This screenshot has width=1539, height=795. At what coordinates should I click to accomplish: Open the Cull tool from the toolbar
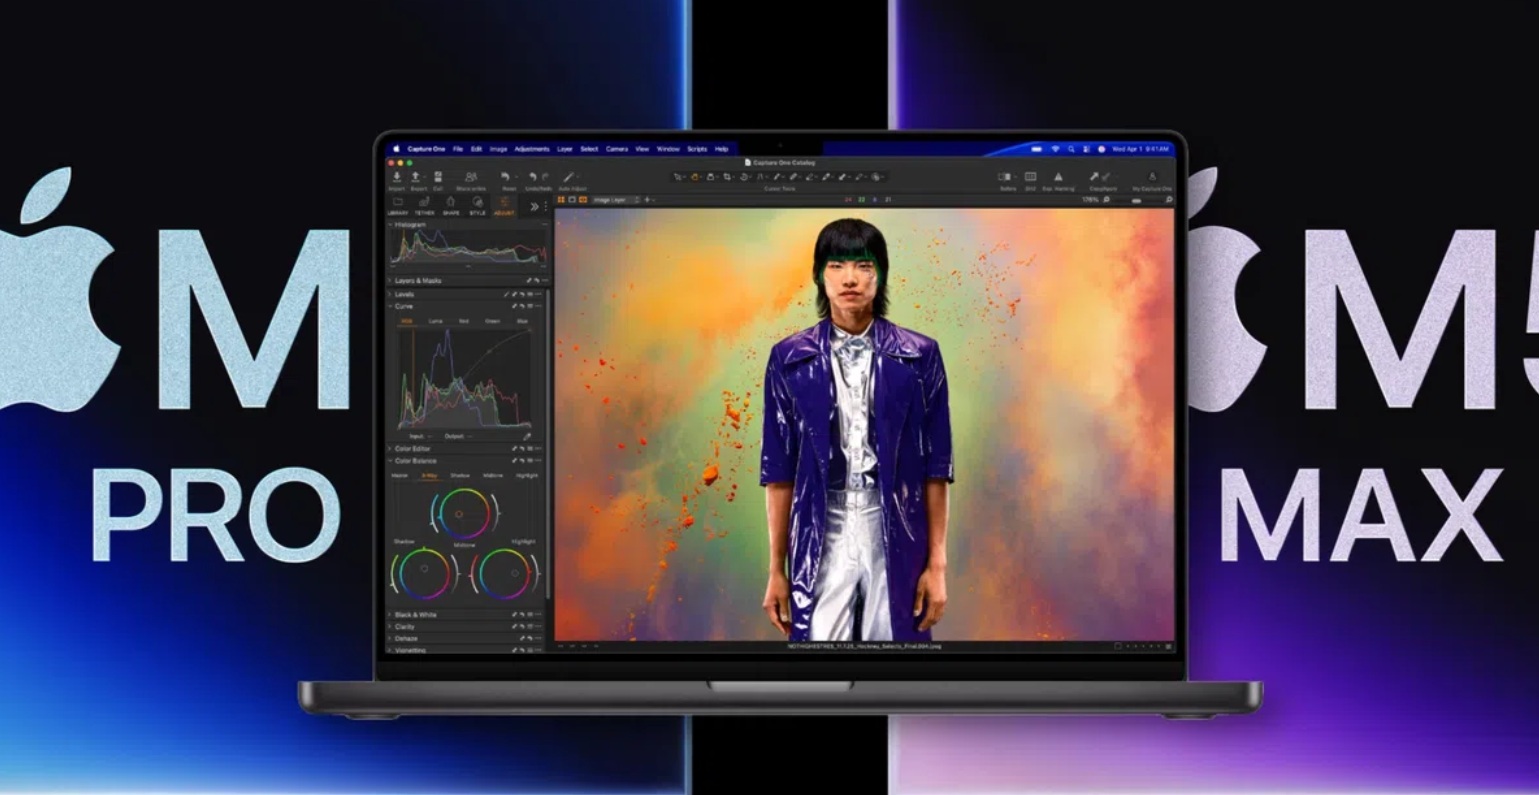click(438, 177)
